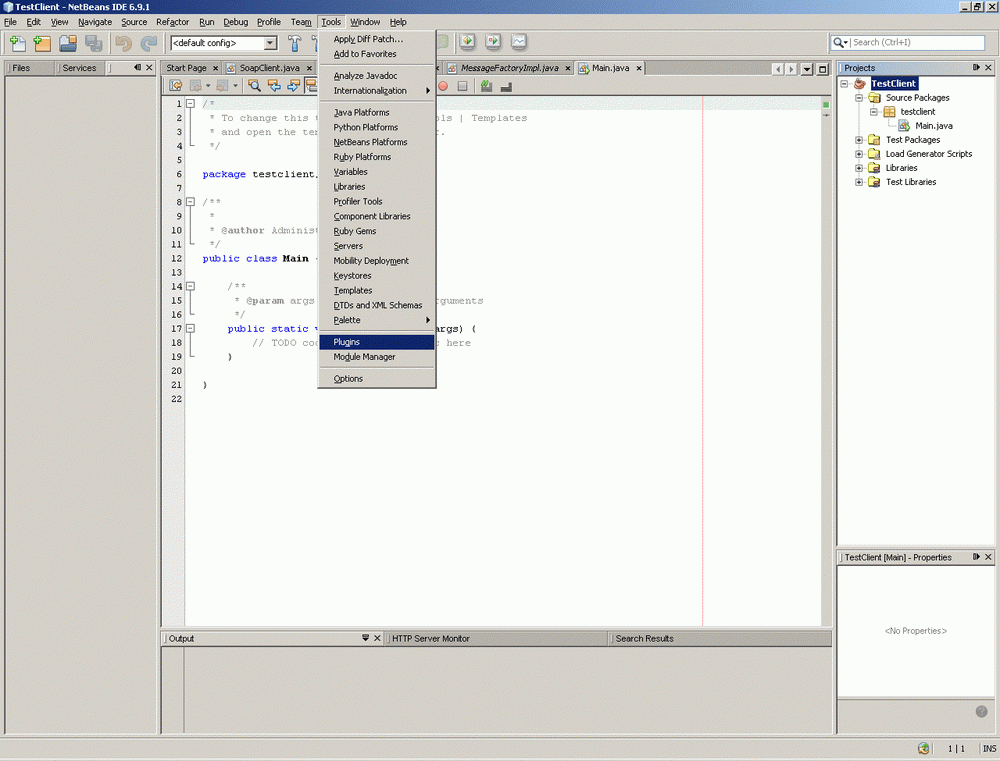Click the help question mark in Properties panel
Screen dimensions: 1000x761
[x=982, y=711]
